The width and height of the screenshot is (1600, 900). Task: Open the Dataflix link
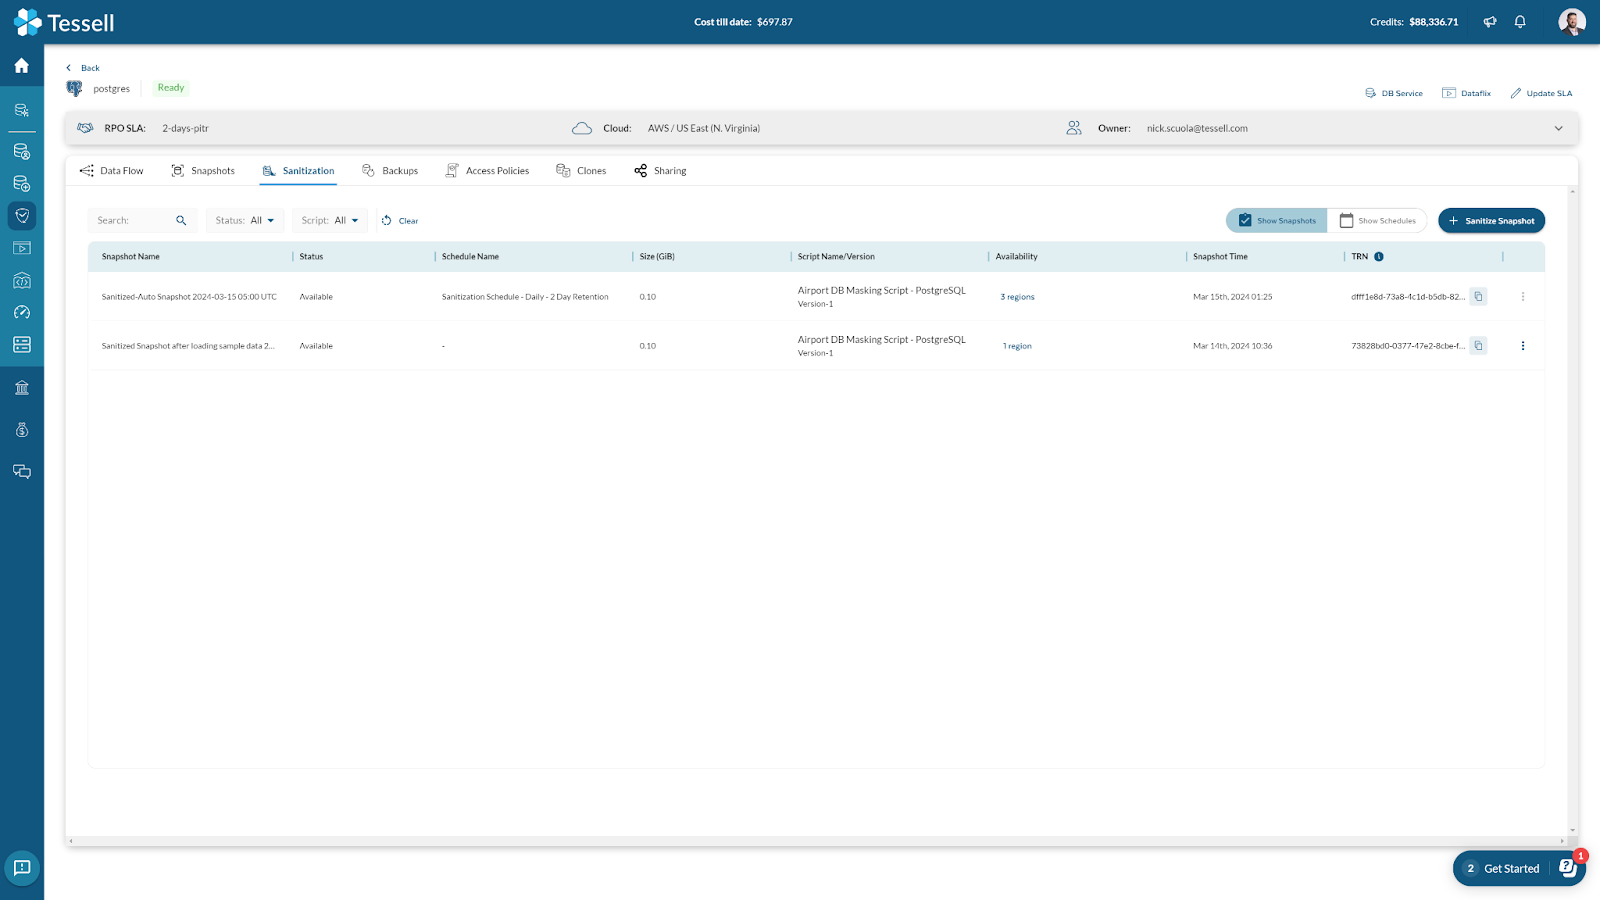pyautogui.click(x=1466, y=93)
